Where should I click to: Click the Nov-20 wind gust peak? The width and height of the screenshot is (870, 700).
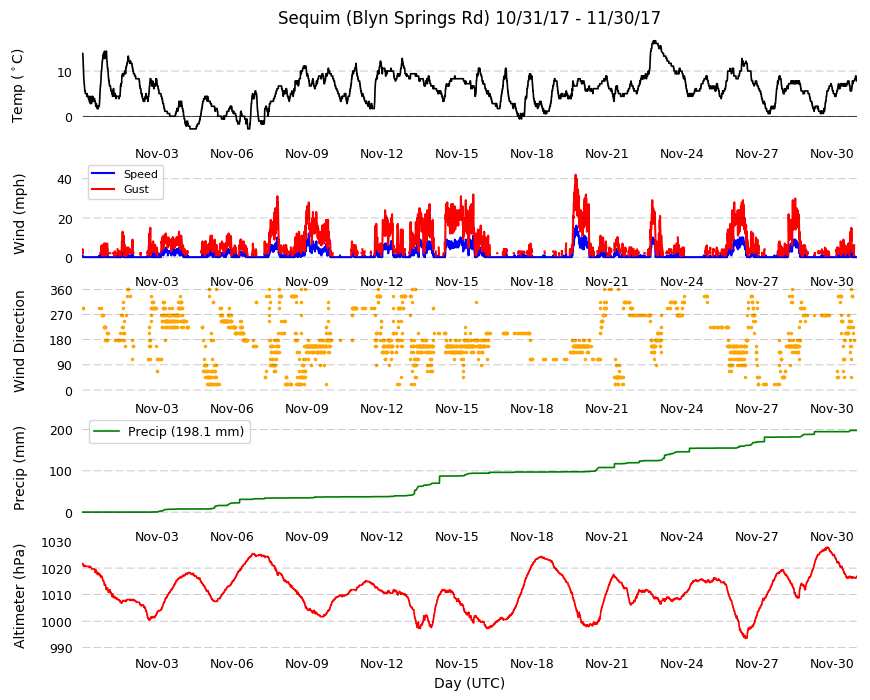coord(576,176)
